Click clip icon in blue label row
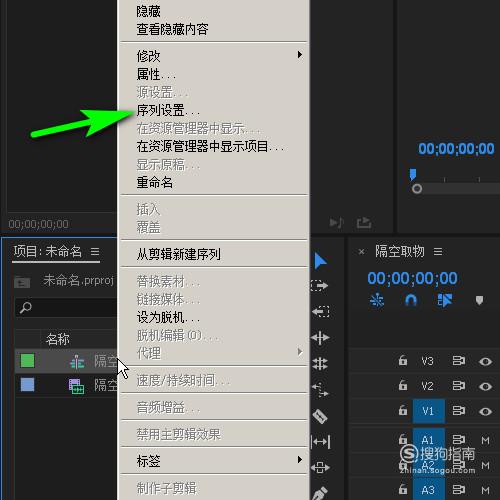 (x=76, y=386)
